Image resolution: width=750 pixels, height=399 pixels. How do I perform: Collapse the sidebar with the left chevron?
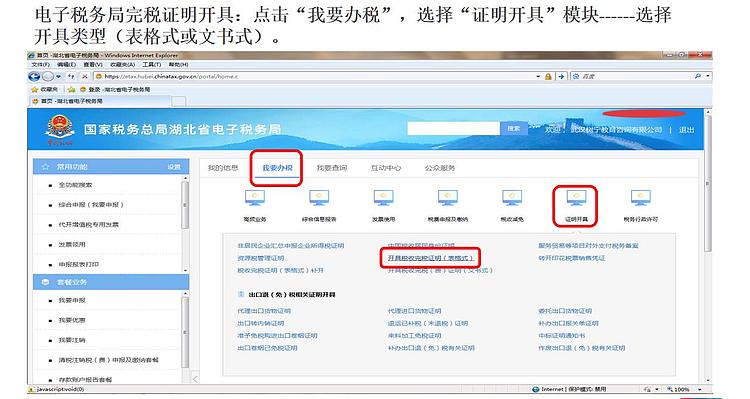tap(195, 379)
